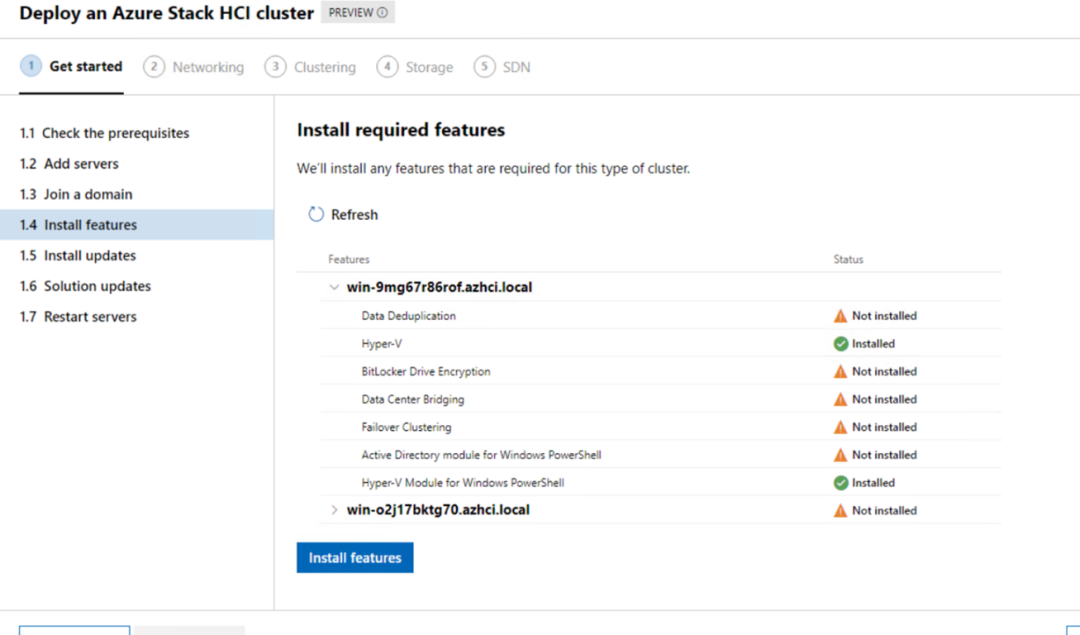The image size is (1080, 635).
Task: Click green check icon beside Hyper-V
Action: pyautogui.click(x=840, y=344)
